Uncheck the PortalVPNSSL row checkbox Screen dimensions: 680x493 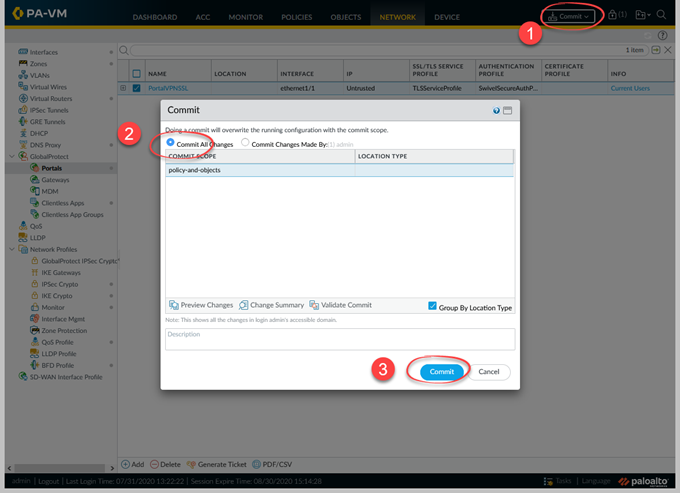(x=137, y=89)
